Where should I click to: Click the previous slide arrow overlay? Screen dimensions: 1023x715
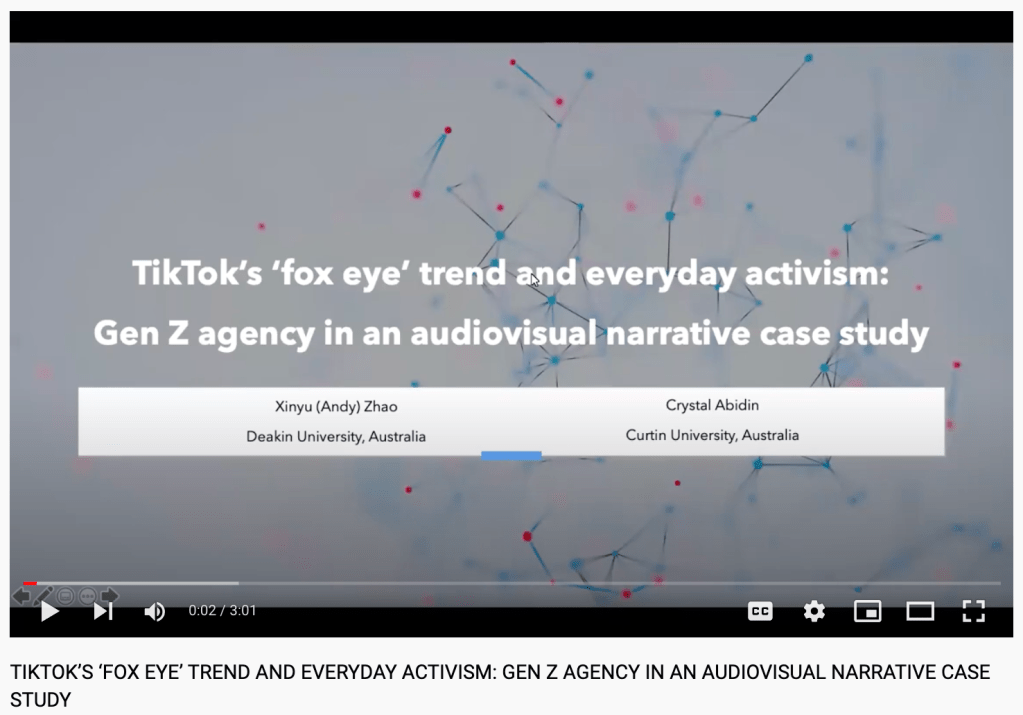pos(21,596)
